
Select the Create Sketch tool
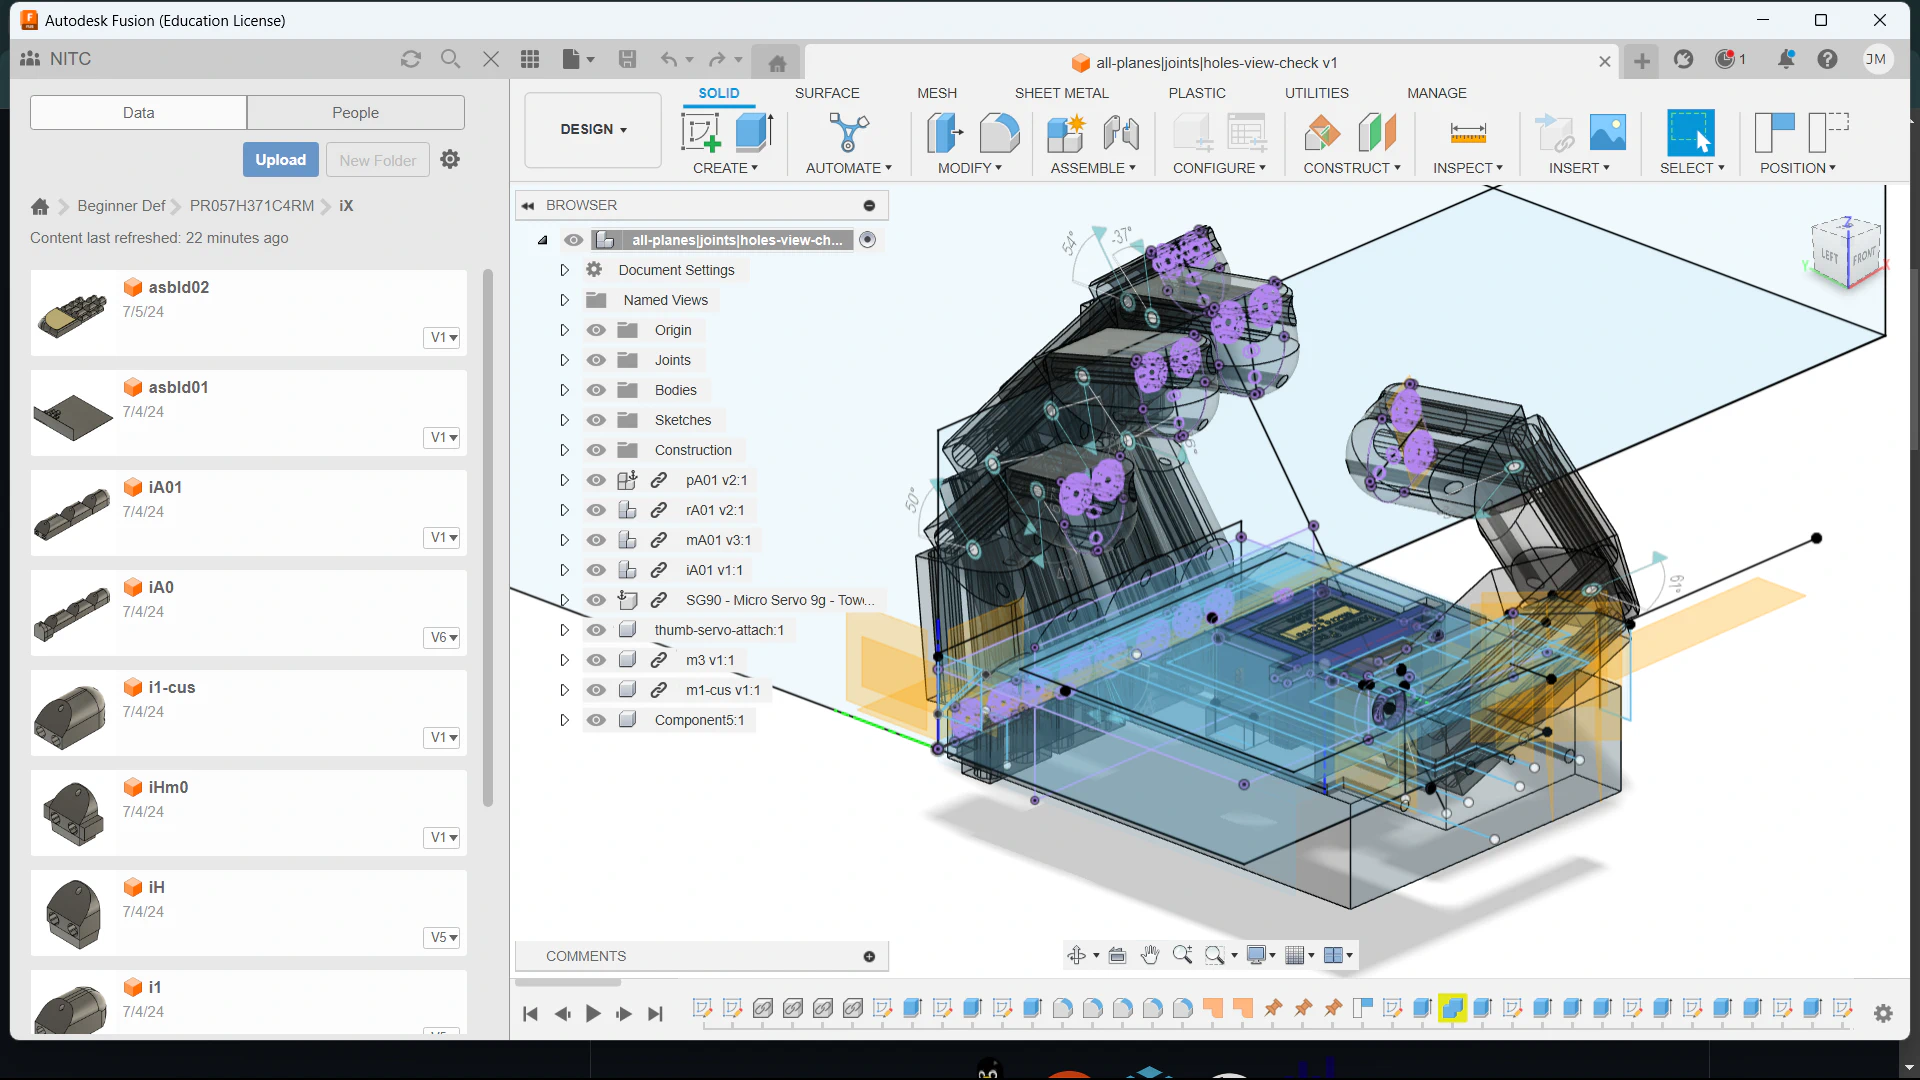pos(701,133)
